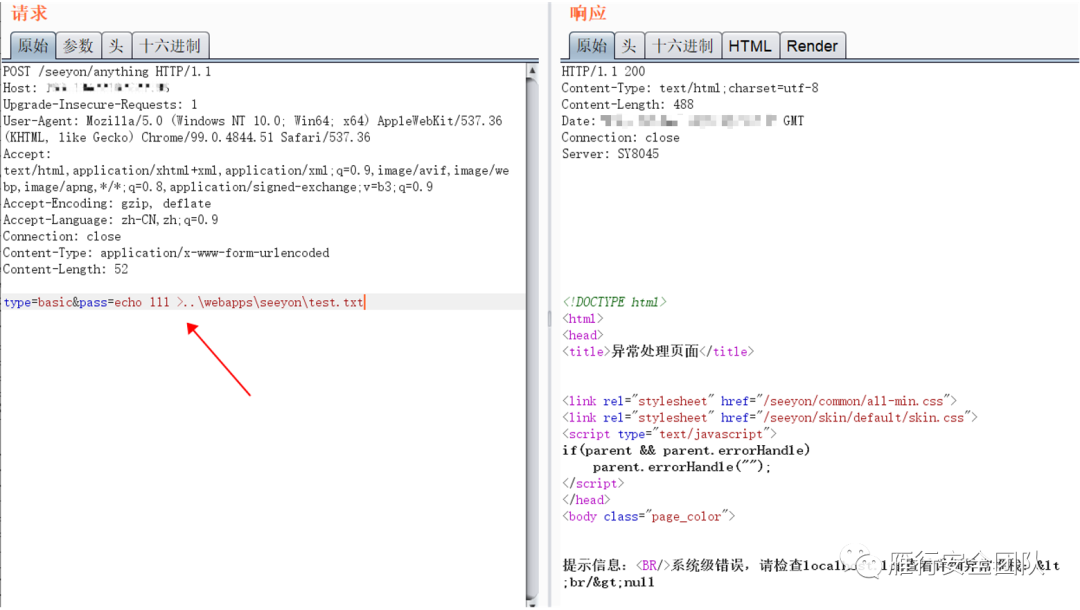Click the <!DOCTYPE html> line in the response
This screenshot has width=1080, height=610.
pos(614,302)
